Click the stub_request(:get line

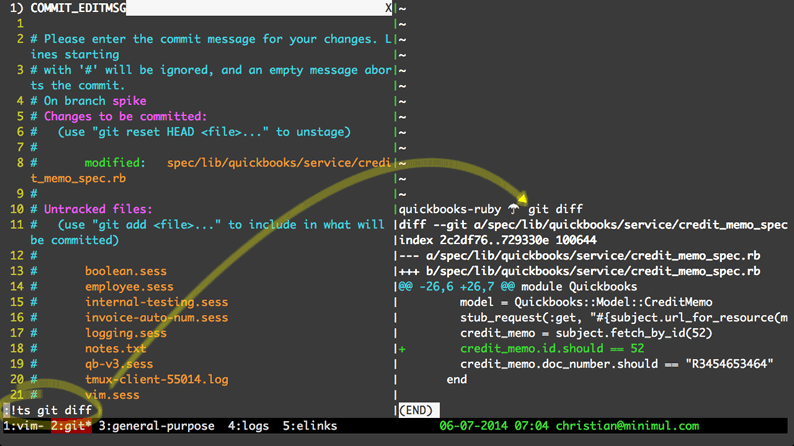(x=624, y=317)
